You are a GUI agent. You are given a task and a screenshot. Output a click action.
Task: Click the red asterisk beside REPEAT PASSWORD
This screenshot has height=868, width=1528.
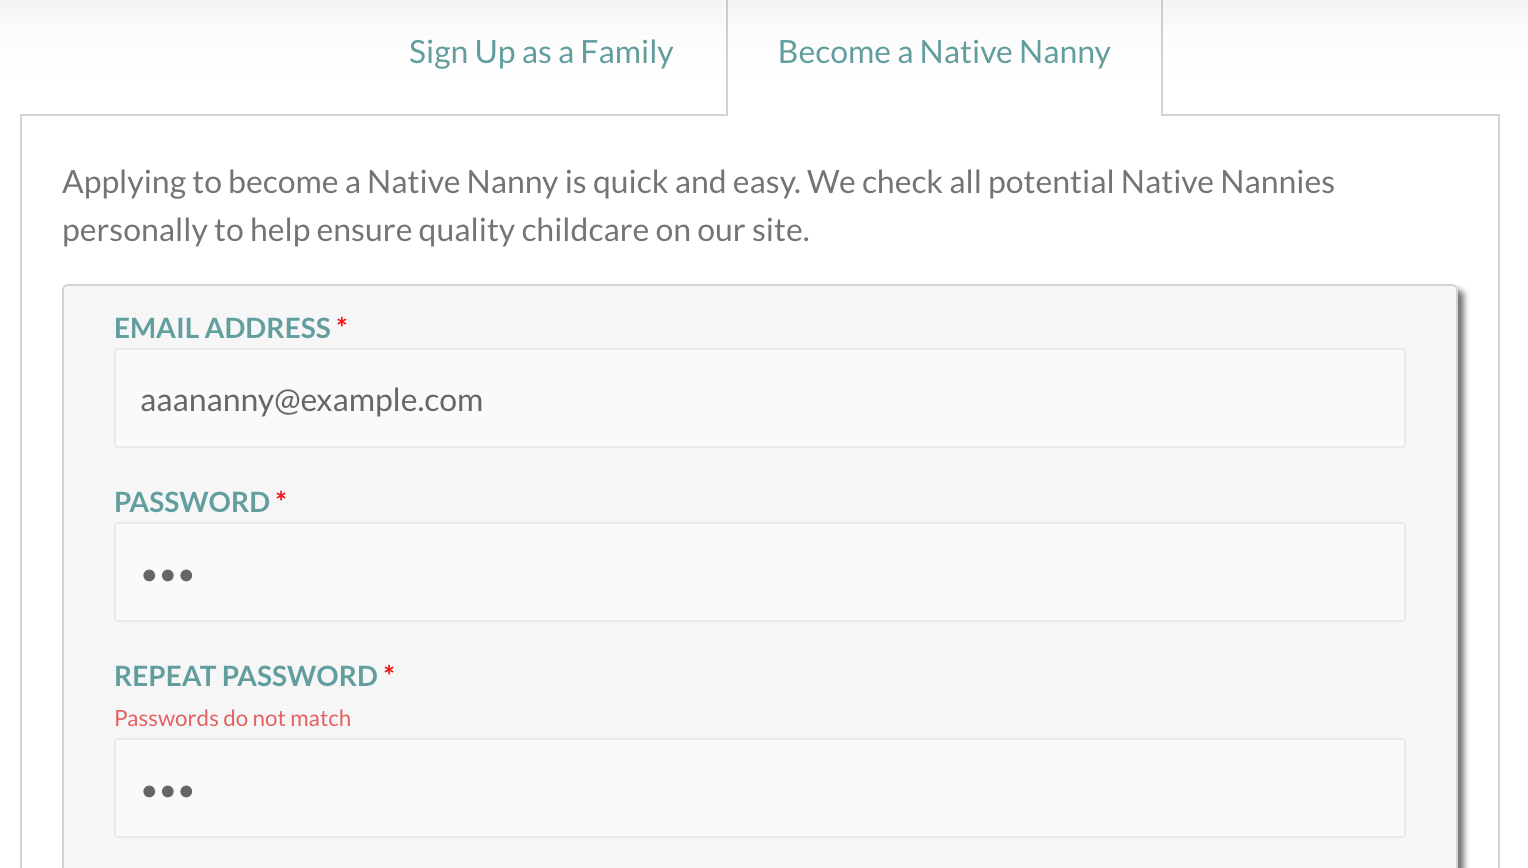click(x=389, y=671)
